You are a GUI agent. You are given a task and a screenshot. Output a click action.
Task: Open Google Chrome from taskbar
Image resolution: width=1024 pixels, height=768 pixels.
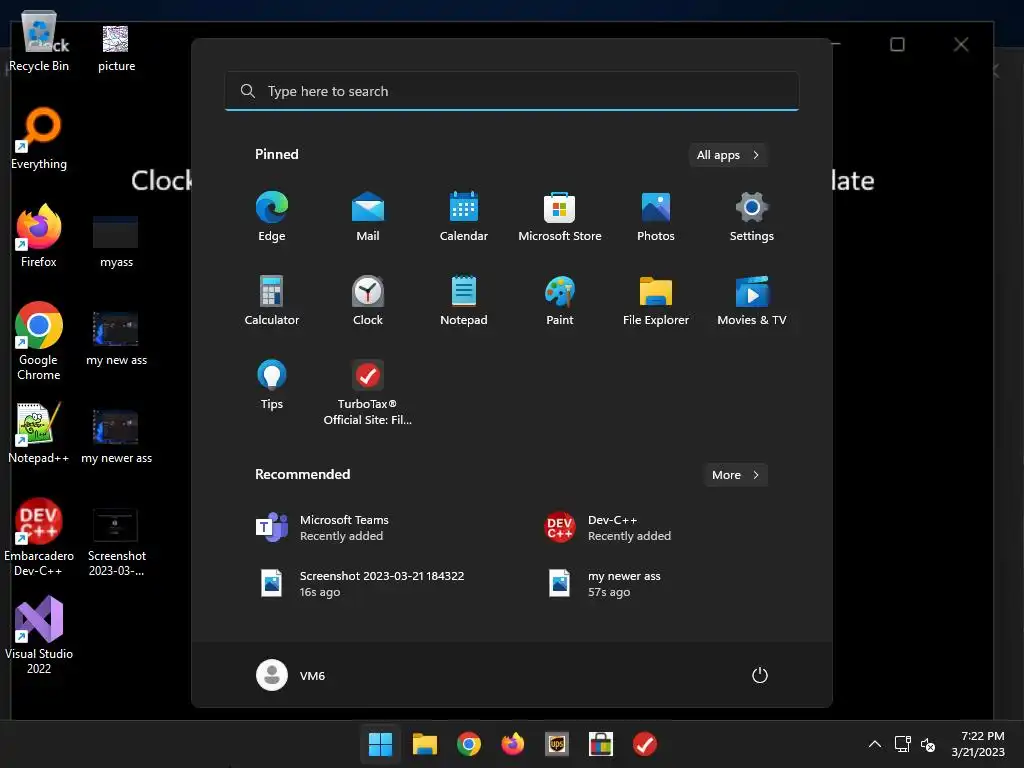(469, 744)
